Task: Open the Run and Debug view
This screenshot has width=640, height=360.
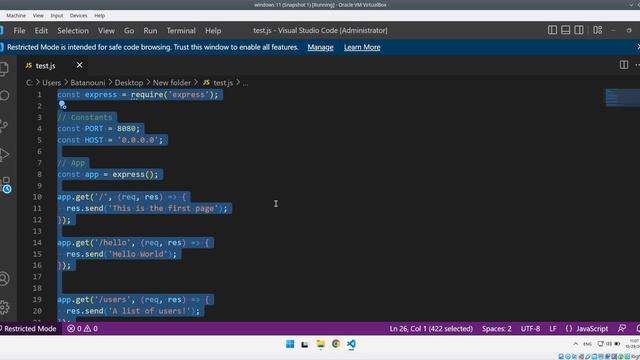Action: tap(4, 155)
